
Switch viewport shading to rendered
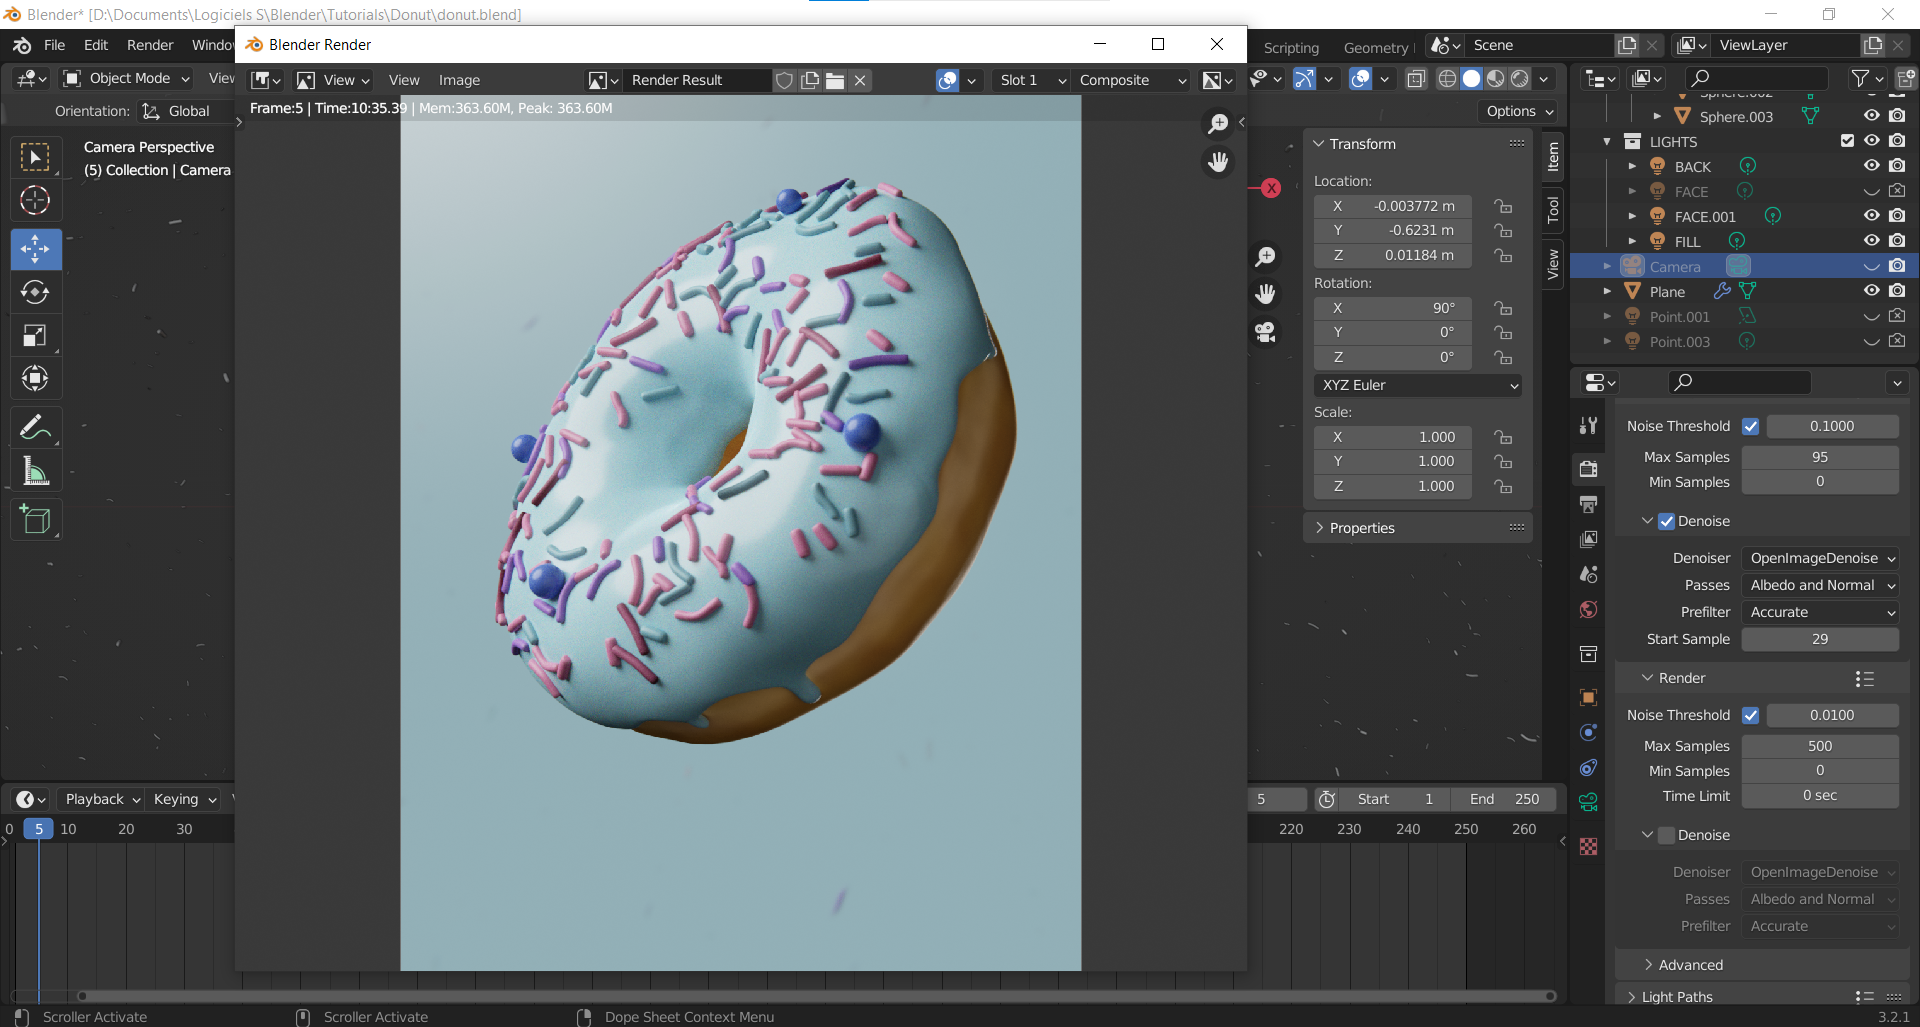coord(1520,78)
